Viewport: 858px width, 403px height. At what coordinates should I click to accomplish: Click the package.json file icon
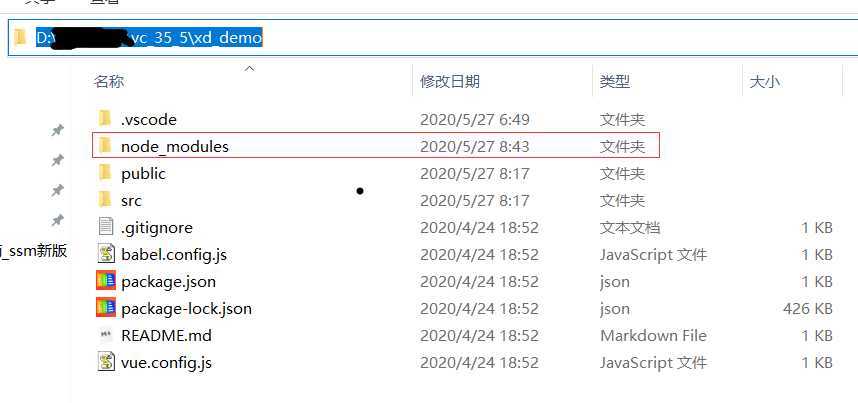tap(106, 281)
